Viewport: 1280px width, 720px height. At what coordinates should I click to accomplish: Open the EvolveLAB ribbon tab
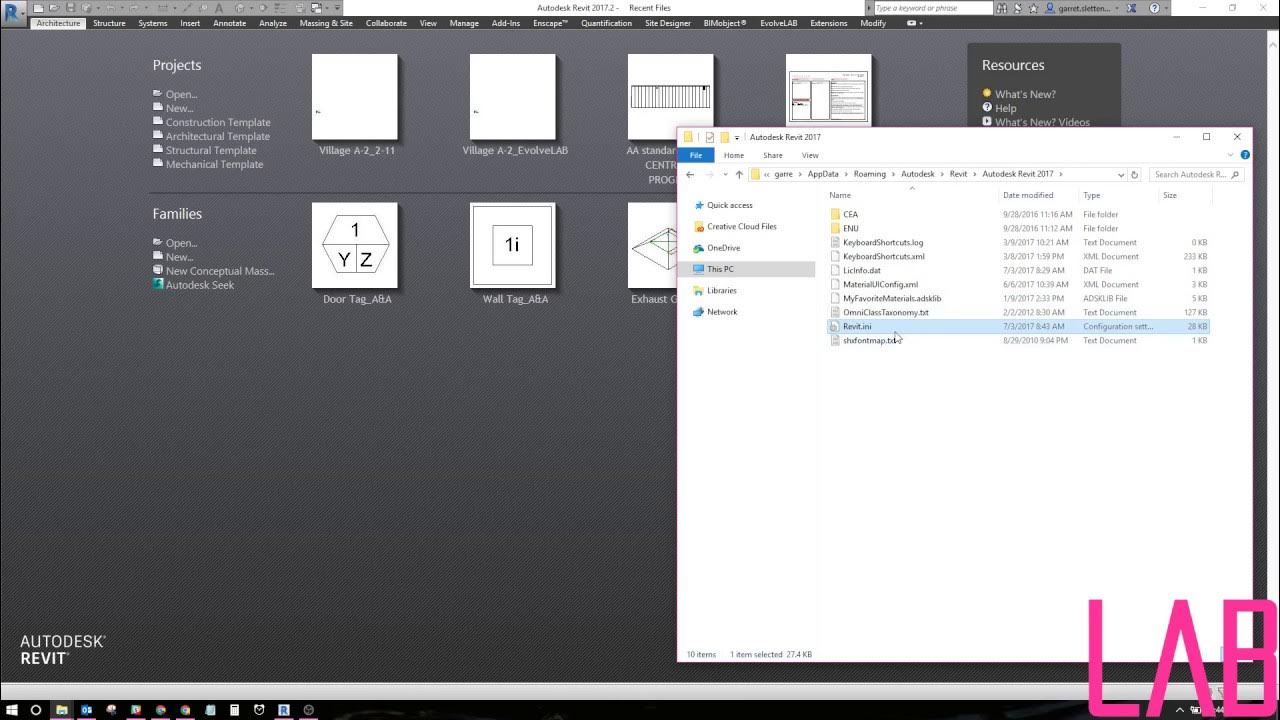click(778, 23)
